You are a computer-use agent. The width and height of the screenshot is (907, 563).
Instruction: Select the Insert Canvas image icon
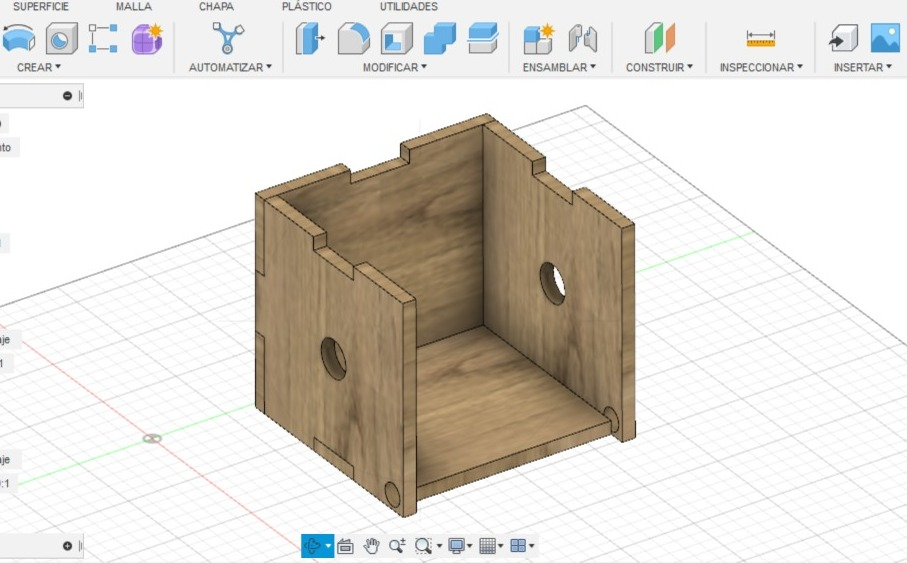click(885, 39)
